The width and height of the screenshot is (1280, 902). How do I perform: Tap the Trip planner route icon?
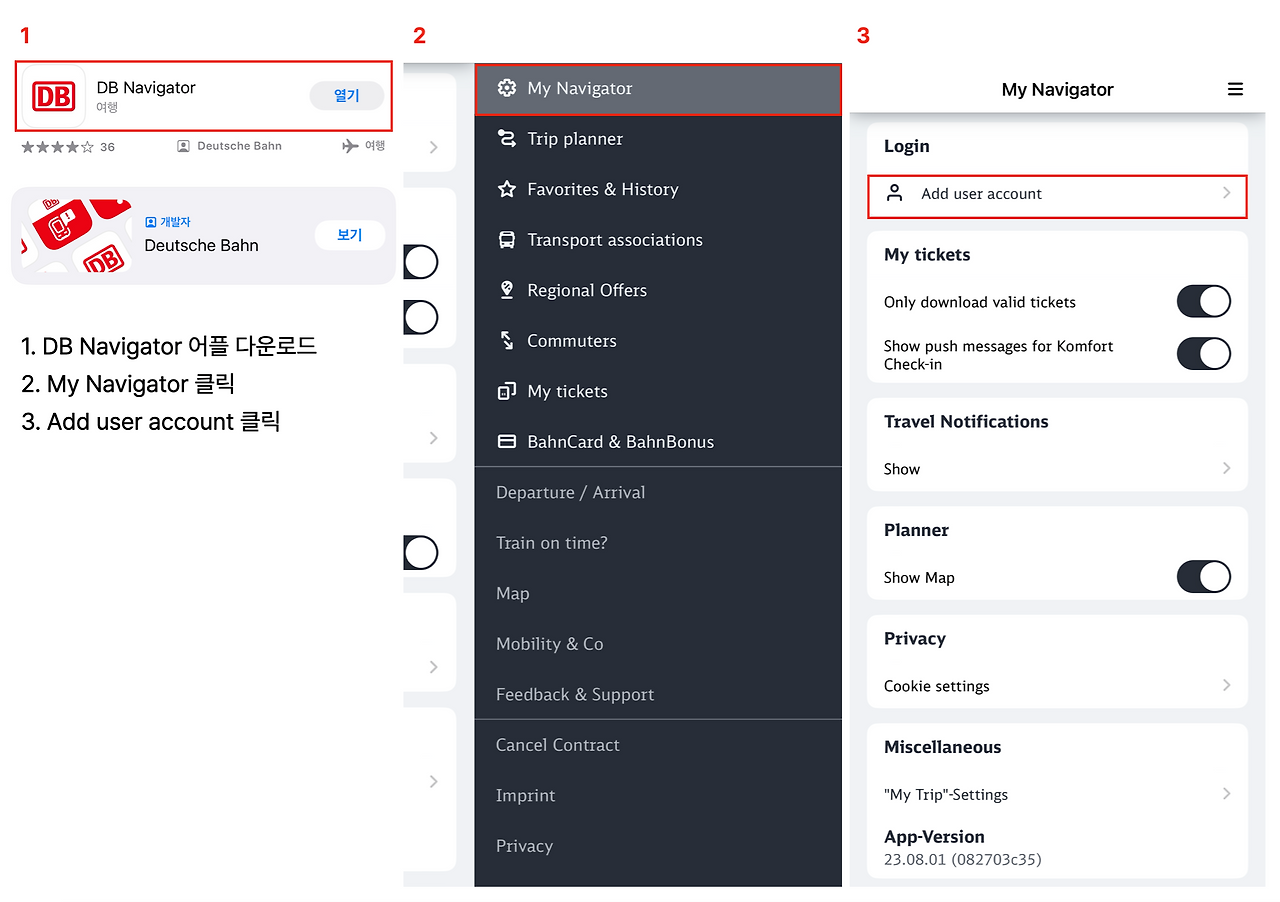click(x=507, y=139)
